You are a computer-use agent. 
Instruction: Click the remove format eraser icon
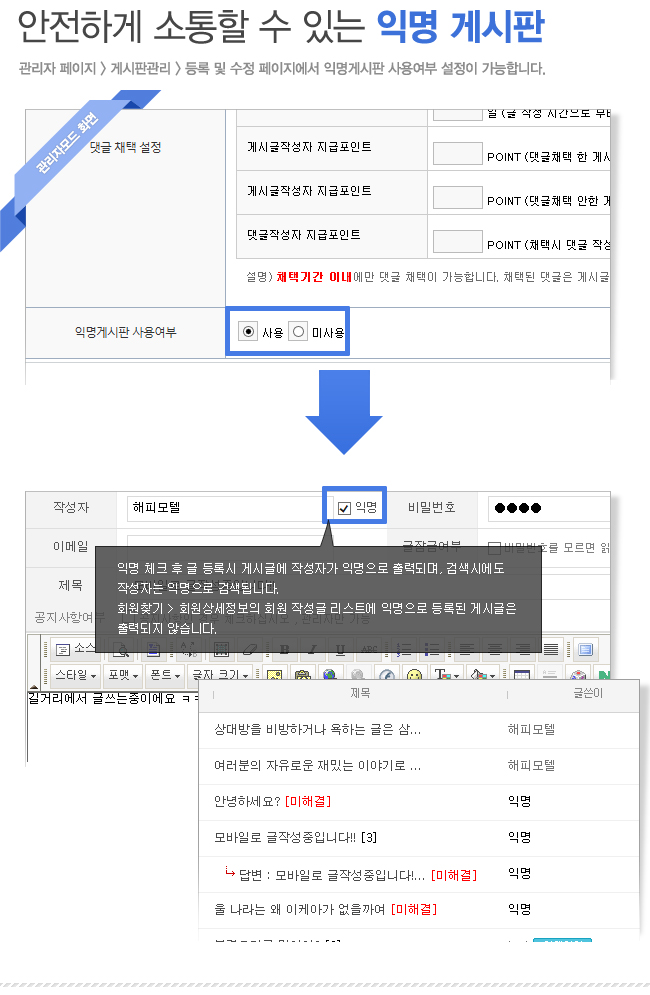249,649
